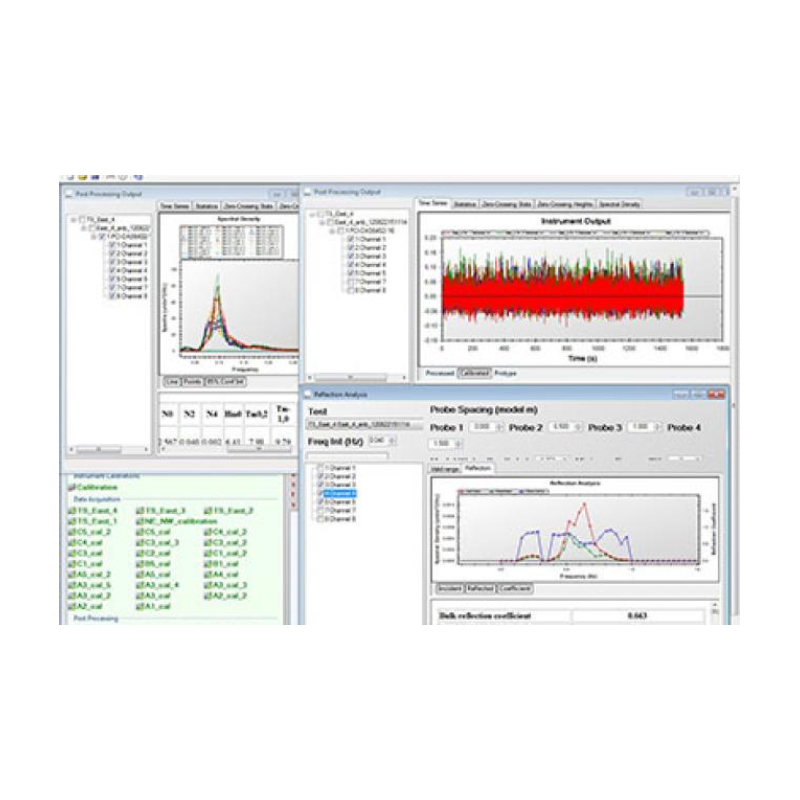Toggle 1 Channel 1 in Reflection Analysis list
The height and width of the screenshot is (800, 800).
[319, 468]
